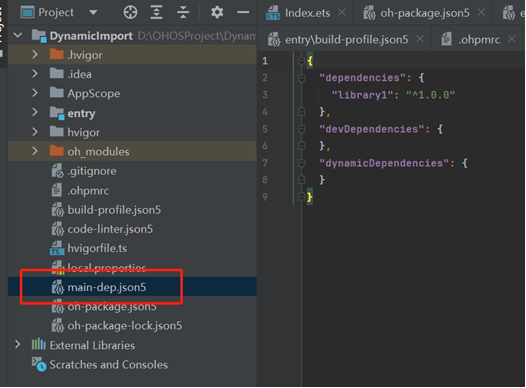The height and width of the screenshot is (388, 526).
Task: Click the Project view label
Action: click(56, 13)
